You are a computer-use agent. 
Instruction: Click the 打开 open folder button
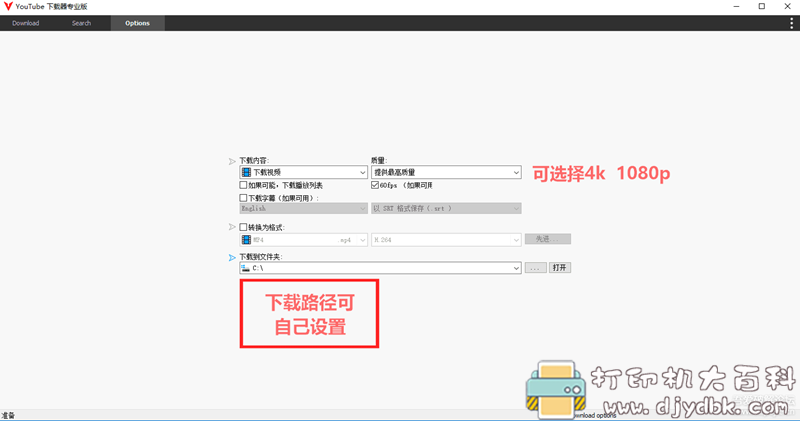(x=560, y=268)
